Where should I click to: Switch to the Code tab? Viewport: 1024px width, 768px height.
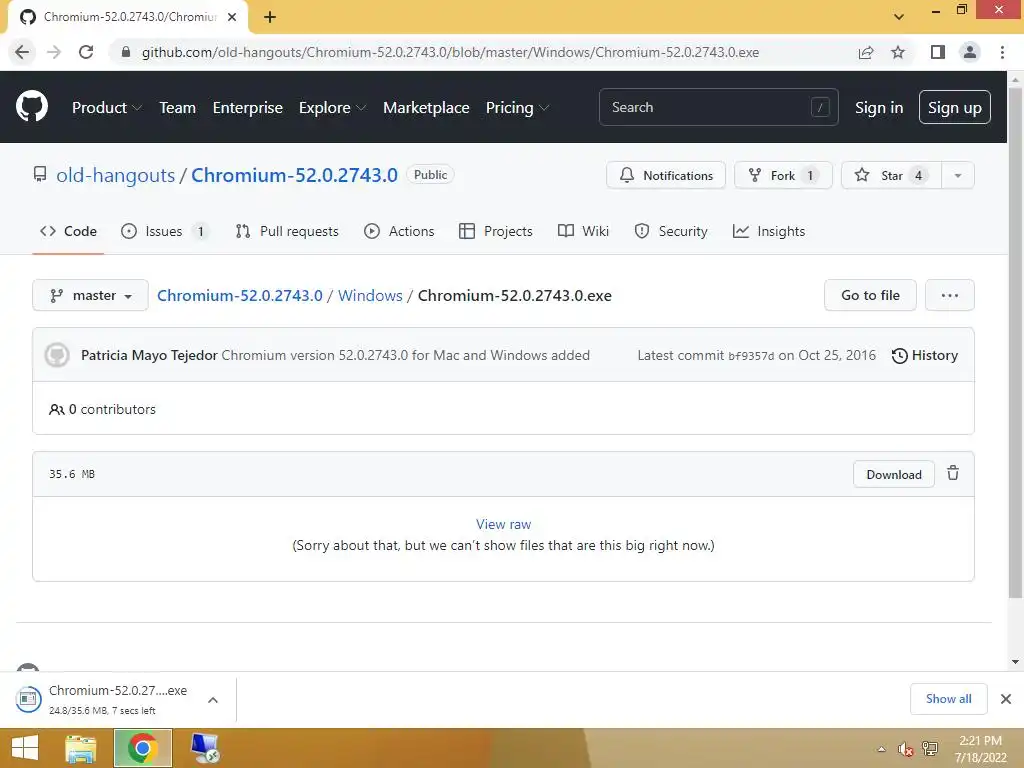coord(68,231)
